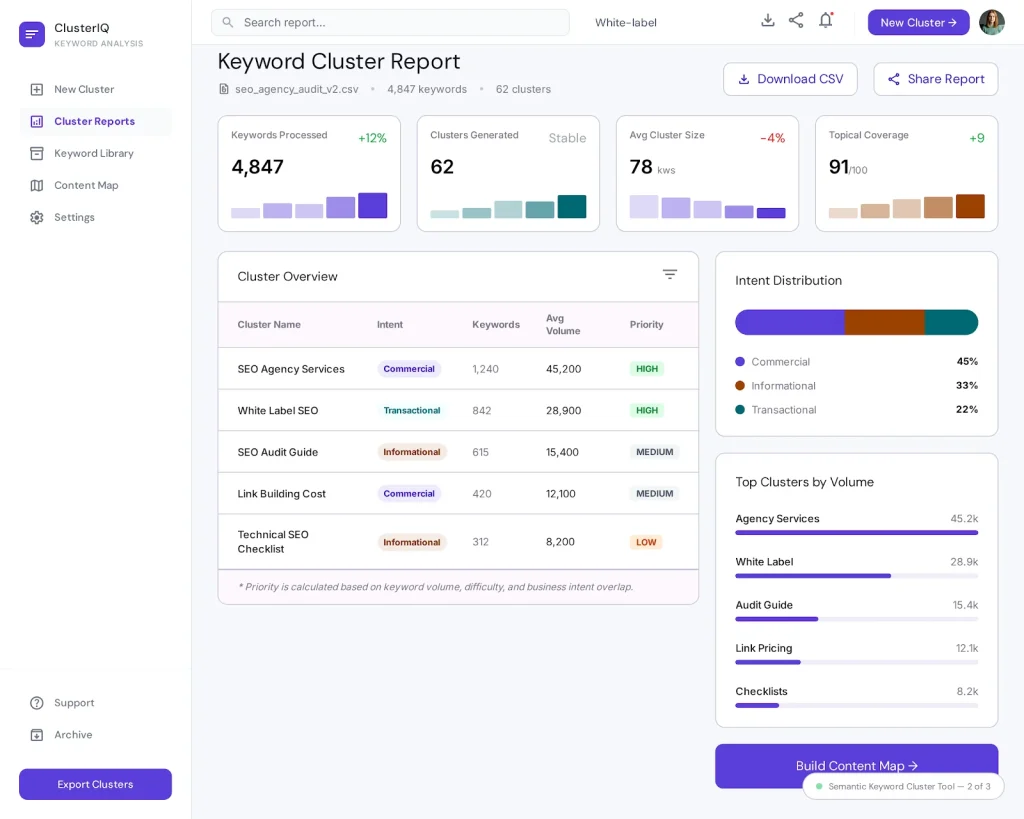Sort by Avg Volume column header

point(563,325)
